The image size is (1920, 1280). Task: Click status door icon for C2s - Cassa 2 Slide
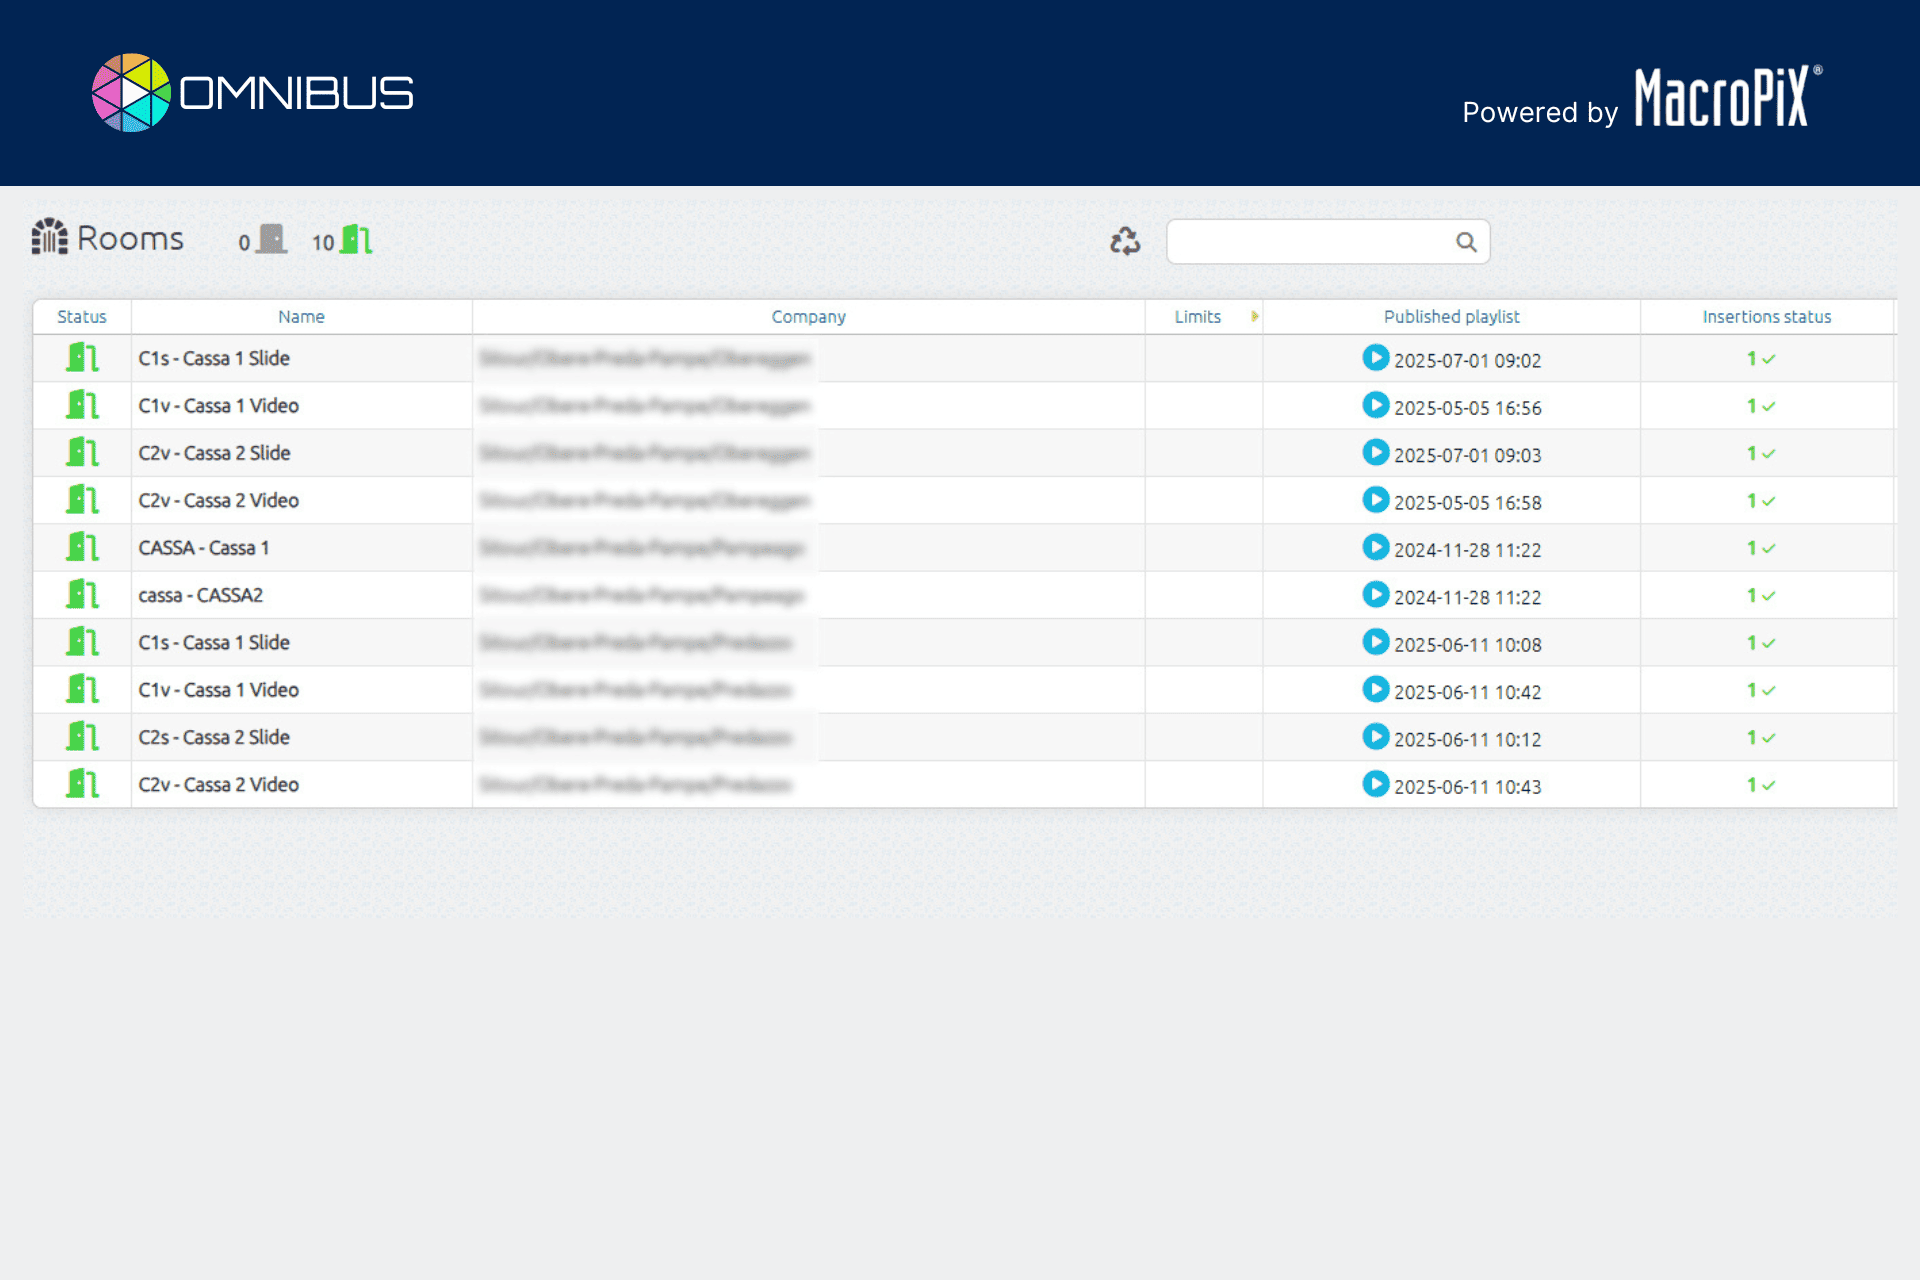(x=82, y=737)
